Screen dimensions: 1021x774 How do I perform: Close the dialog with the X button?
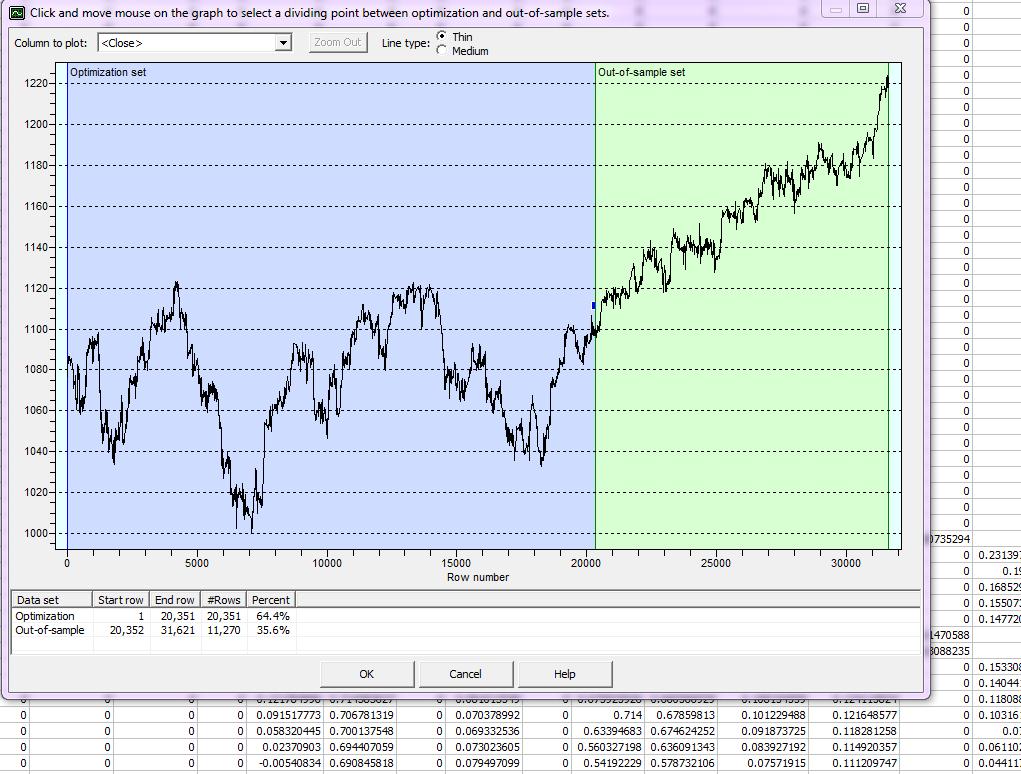(901, 8)
